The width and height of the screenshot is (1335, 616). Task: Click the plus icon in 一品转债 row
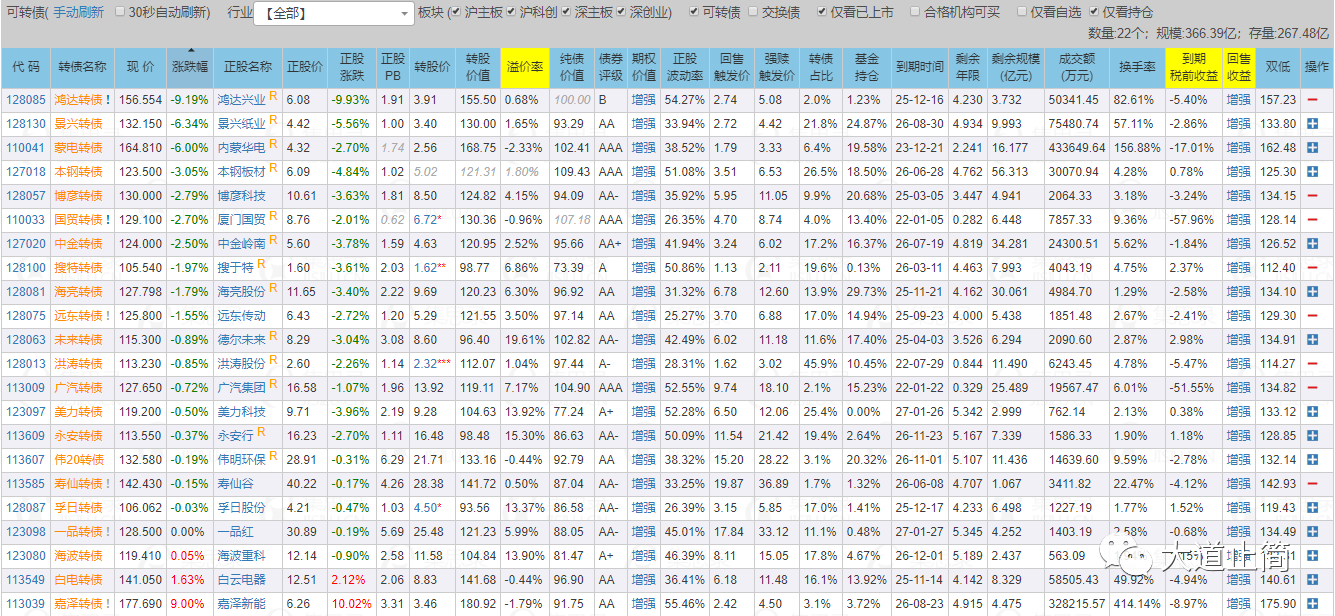[x=1312, y=532]
